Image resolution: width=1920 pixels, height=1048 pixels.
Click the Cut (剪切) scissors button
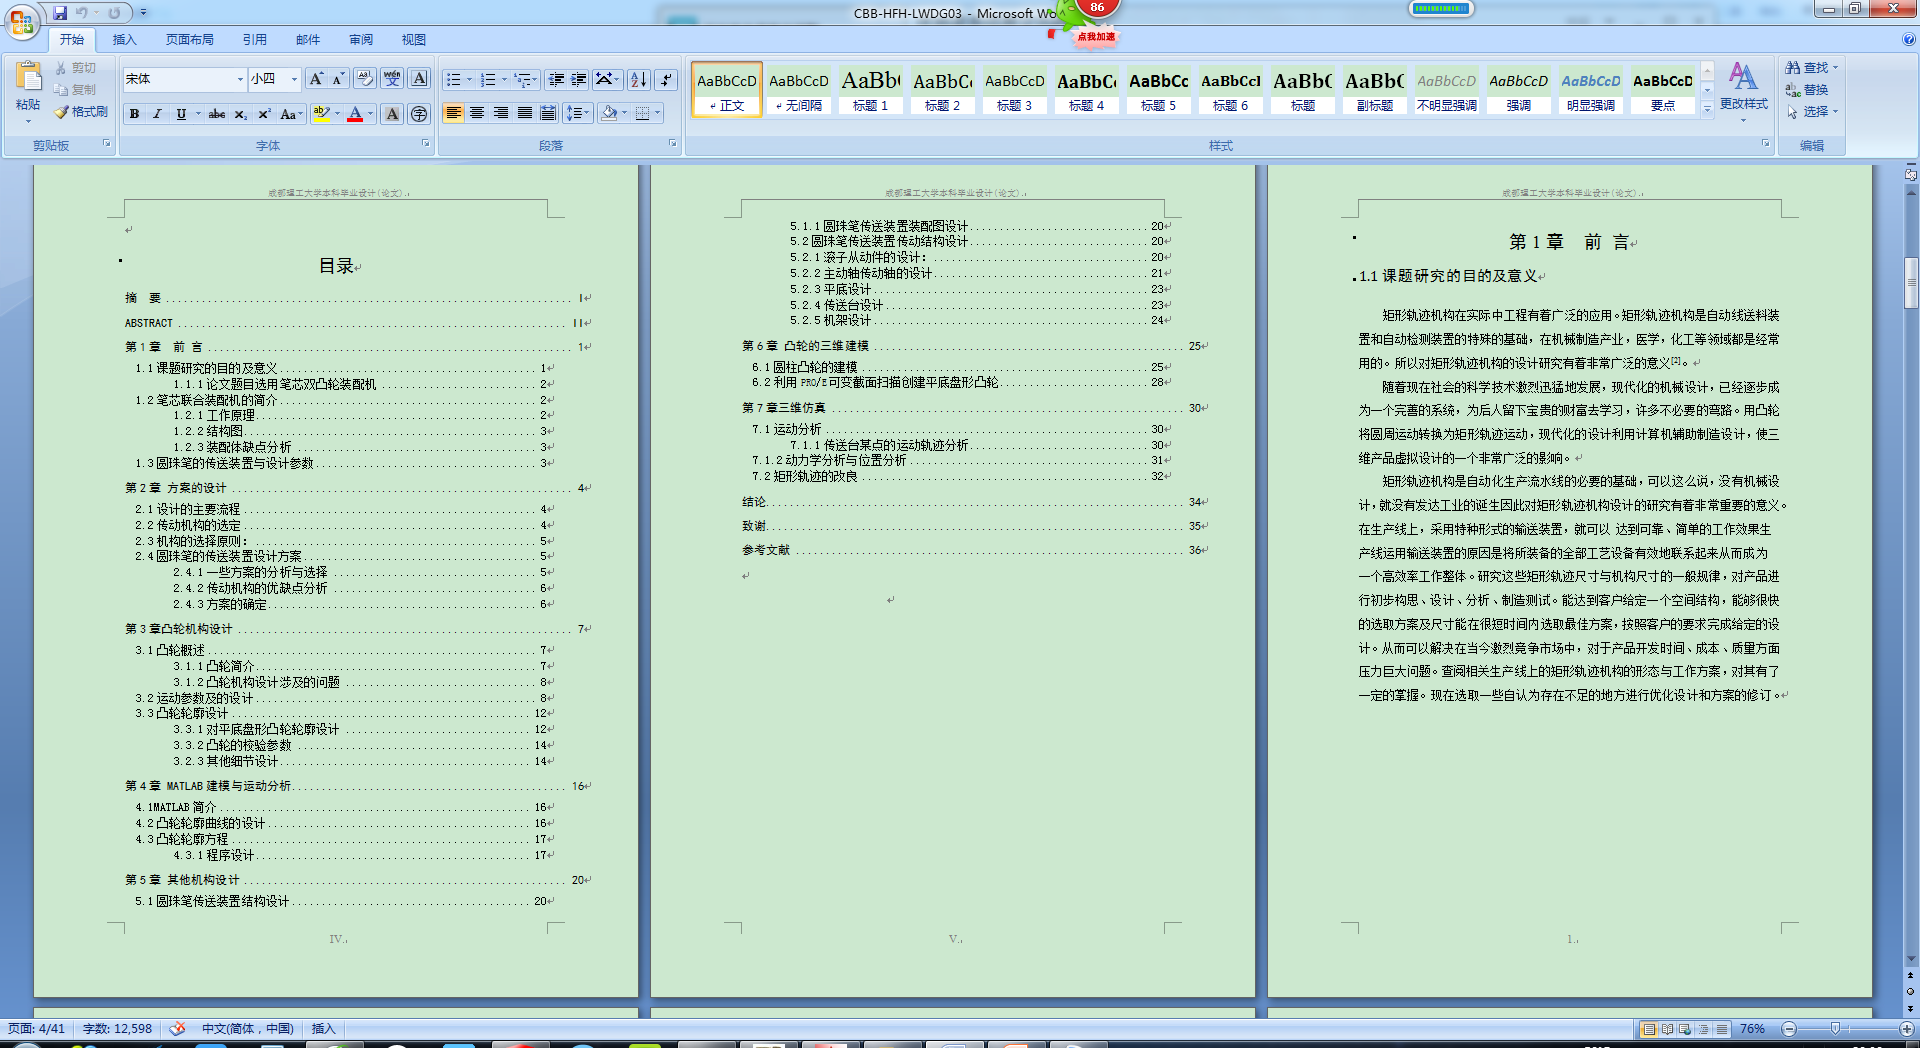click(x=77, y=68)
